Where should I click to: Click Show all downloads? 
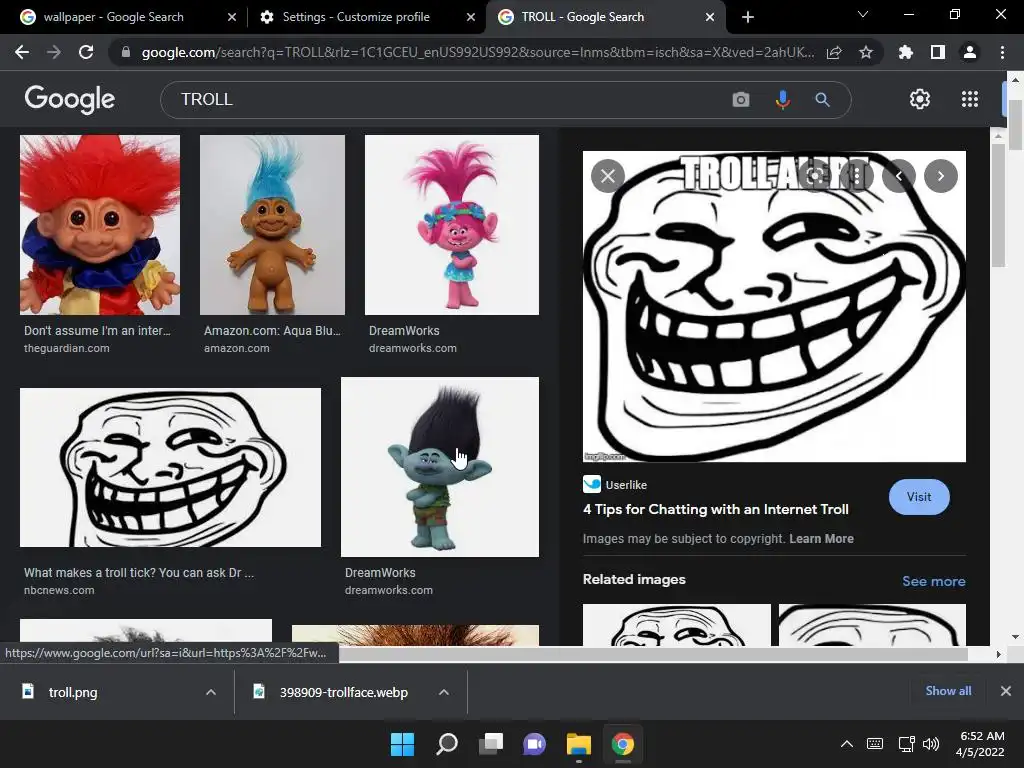(x=948, y=690)
